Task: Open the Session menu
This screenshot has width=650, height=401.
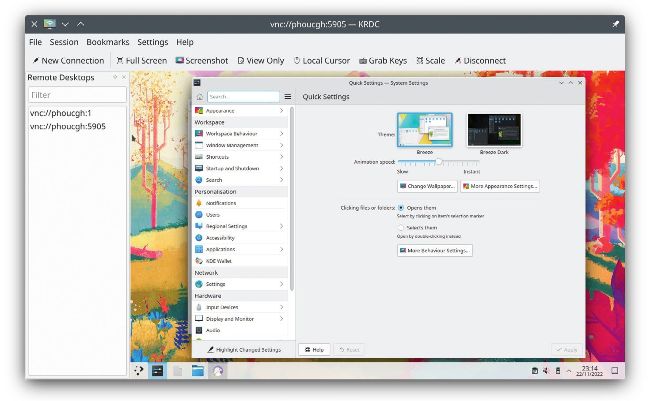Action: click(x=64, y=42)
